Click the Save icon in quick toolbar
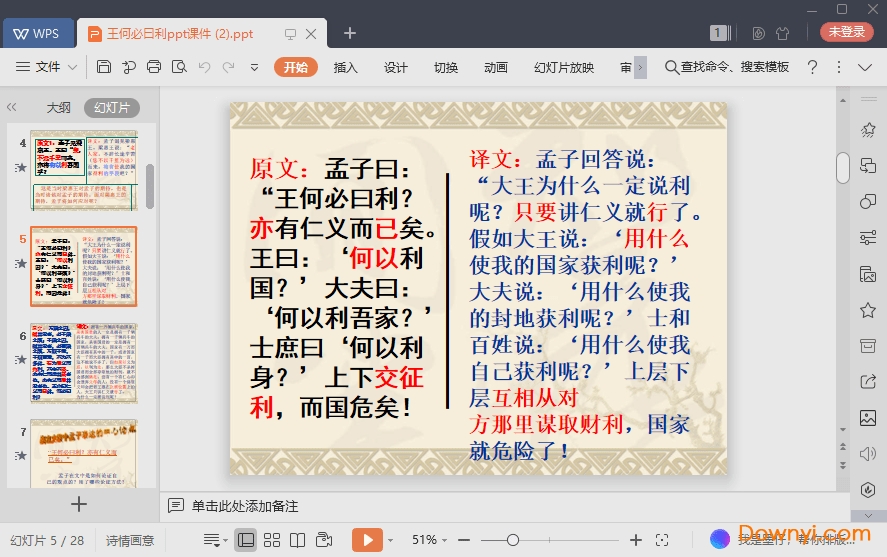This screenshot has width=887, height=557. tap(104, 67)
